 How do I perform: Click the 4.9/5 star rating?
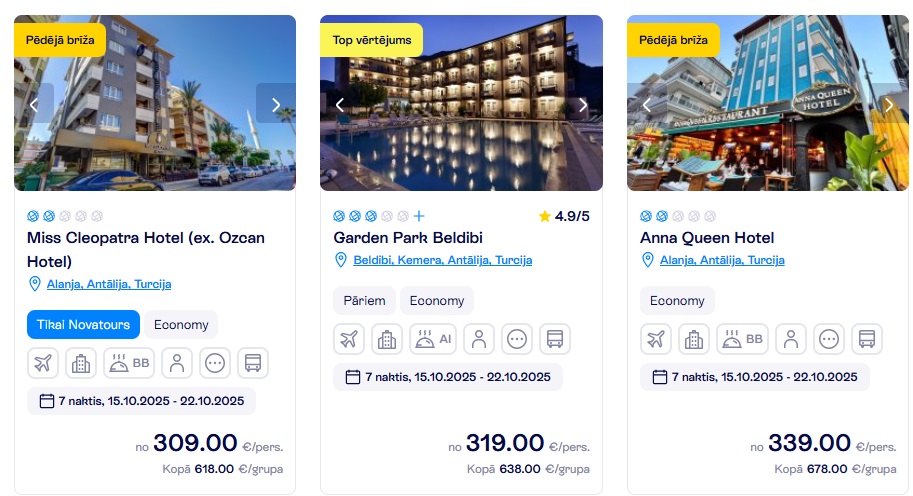pyautogui.click(x=564, y=216)
